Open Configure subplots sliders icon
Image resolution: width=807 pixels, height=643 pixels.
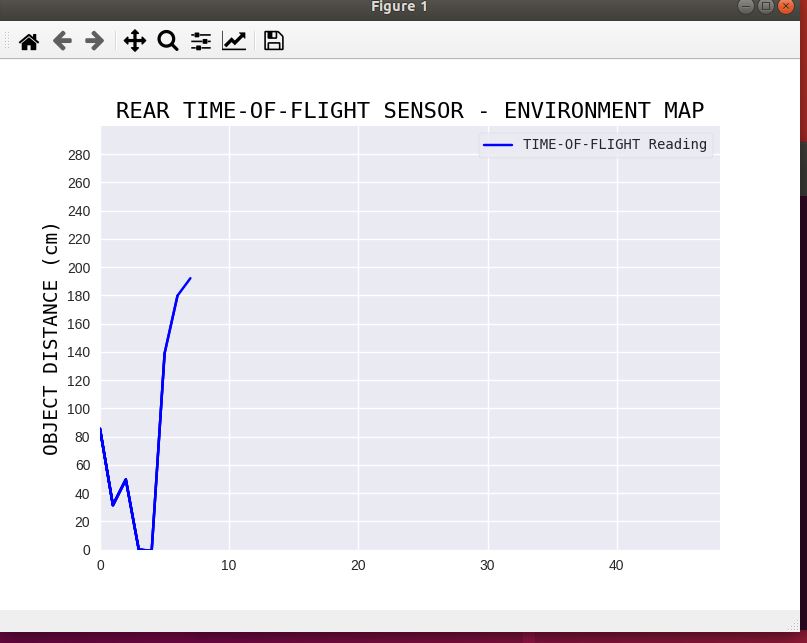tap(201, 41)
